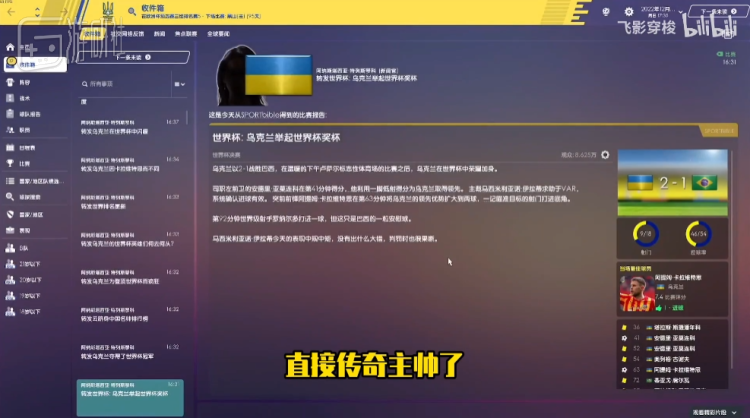Open the Scouting magnifier sidebar icon
The height and width of the screenshot is (418, 750).
click(x=10, y=197)
